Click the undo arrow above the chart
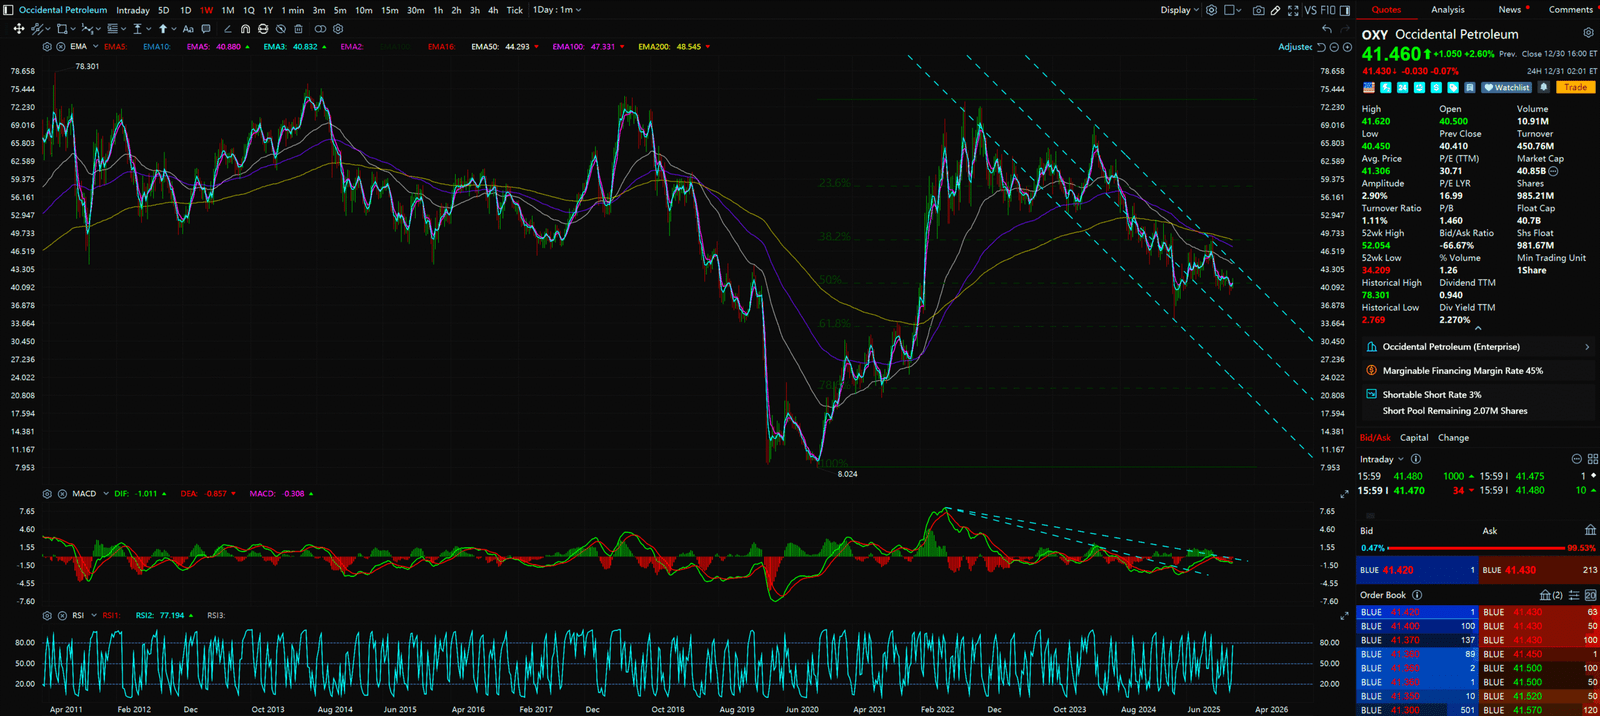The height and width of the screenshot is (716, 1600). (1326, 29)
